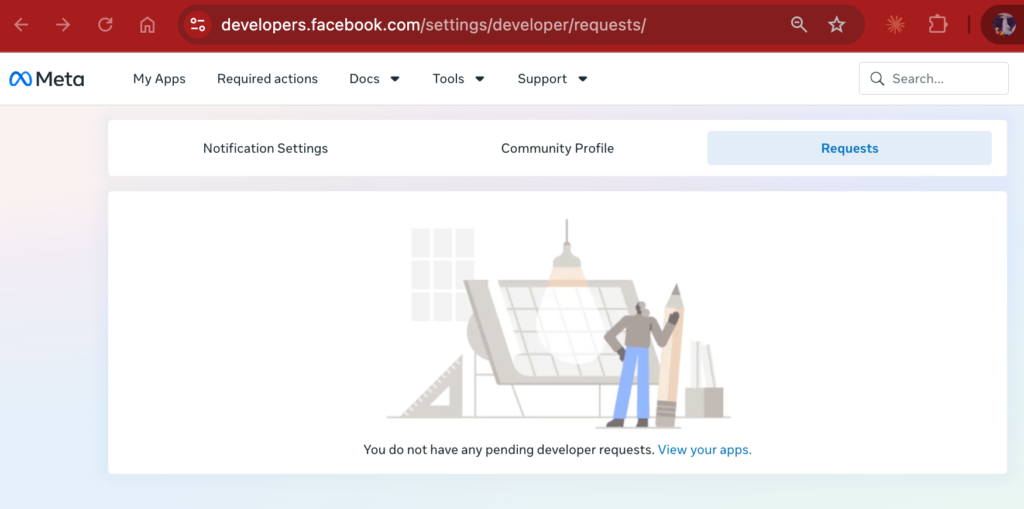
Task: Open the orange starburst extension icon
Action: [x=895, y=25]
